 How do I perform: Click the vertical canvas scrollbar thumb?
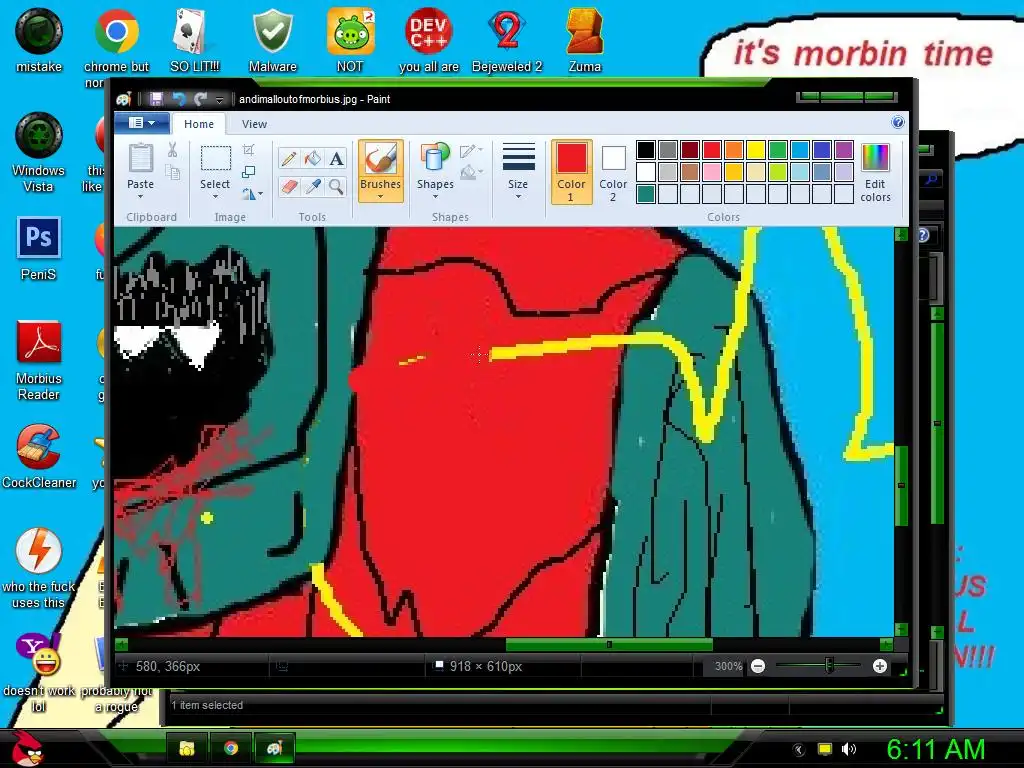[x=901, y=485]
